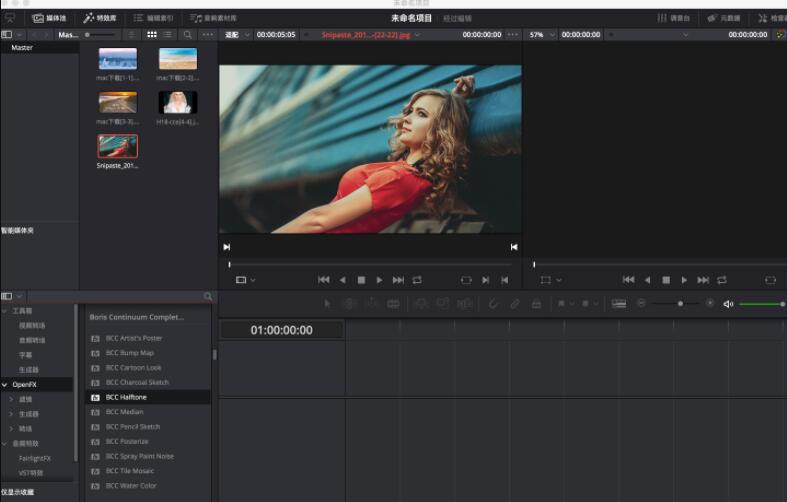
Task: Mark Out point in source viewer
Action: click(504, 280)
